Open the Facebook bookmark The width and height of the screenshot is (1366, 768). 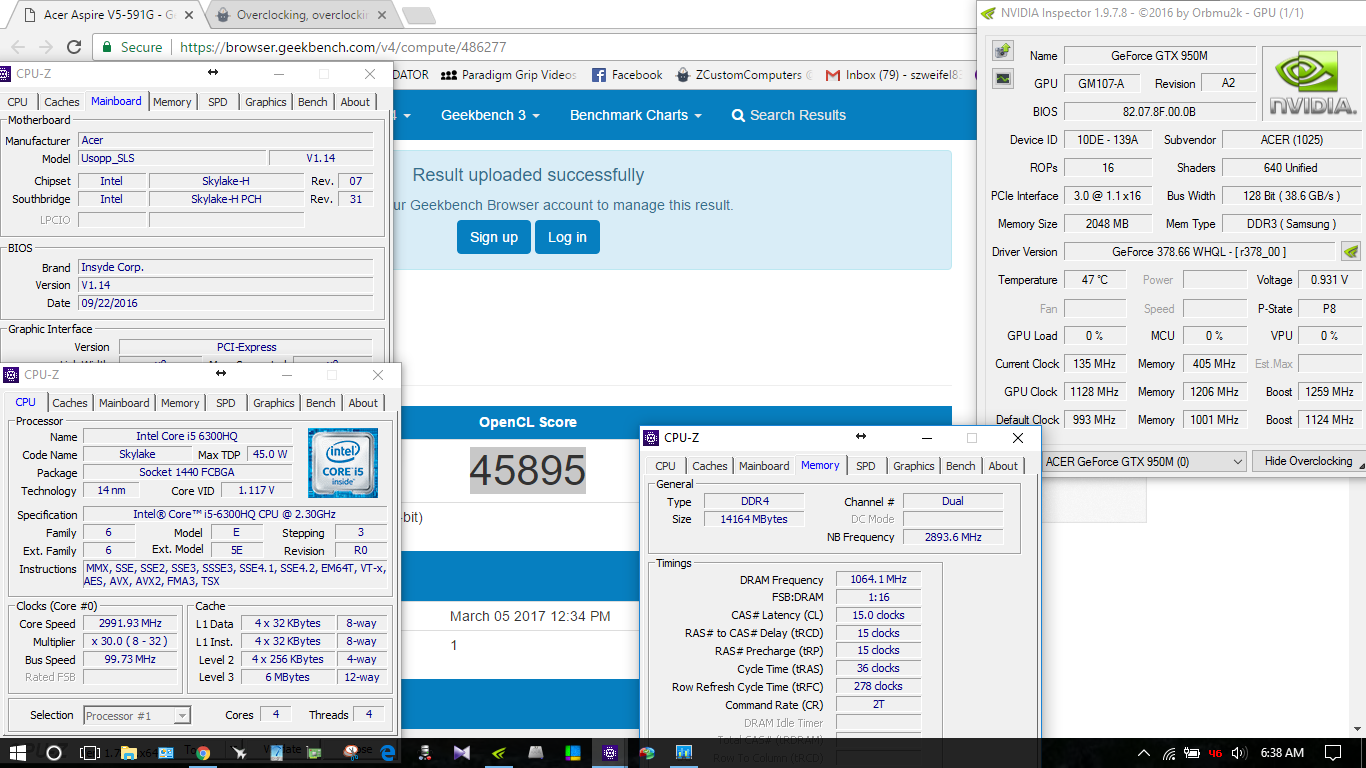(627, 75)
